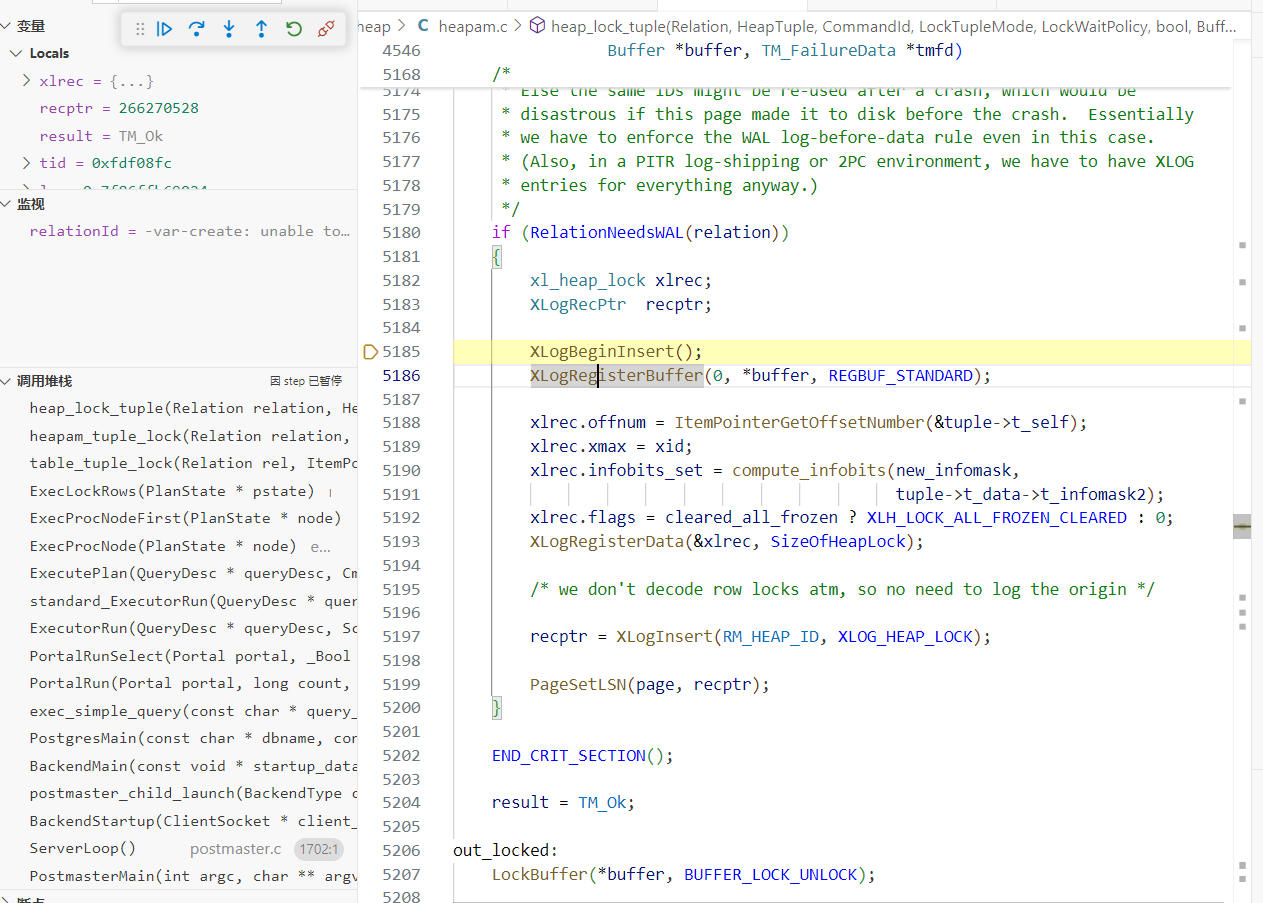Step over the current line
Screen dimensions: 1263x903
[197, 30]
